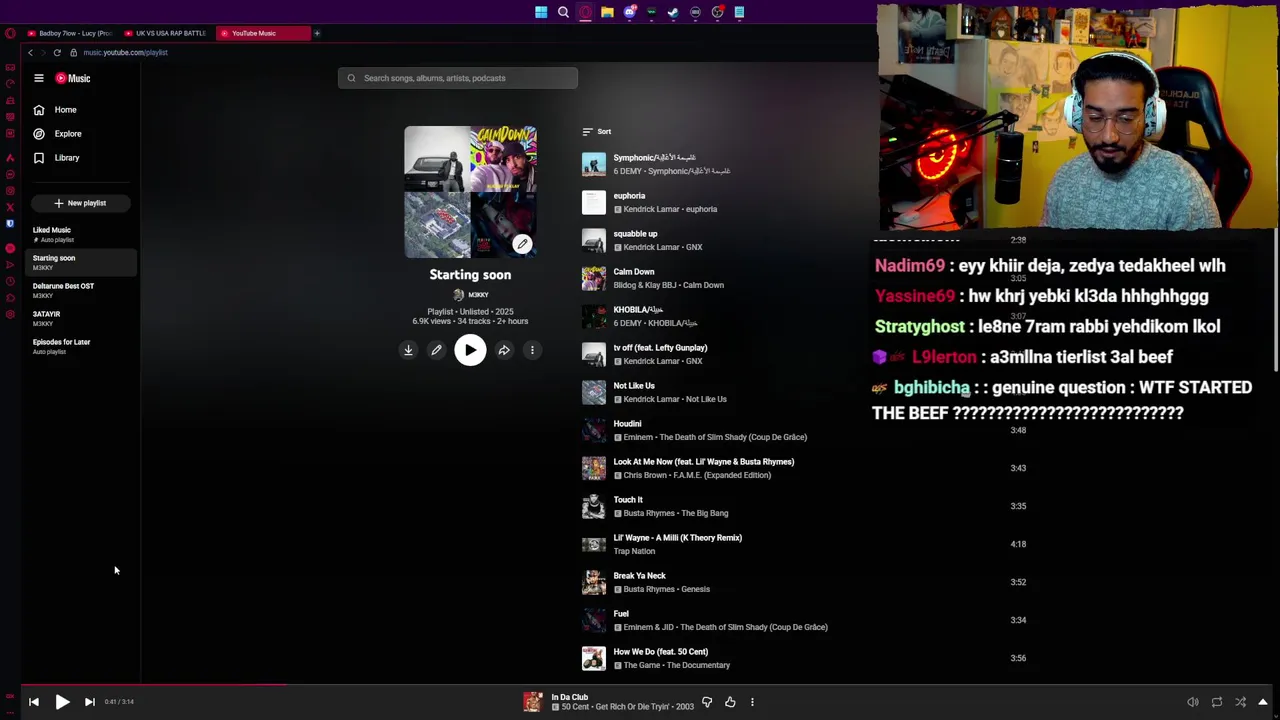Toggle repeat mode in player bar

point(1217,702)
